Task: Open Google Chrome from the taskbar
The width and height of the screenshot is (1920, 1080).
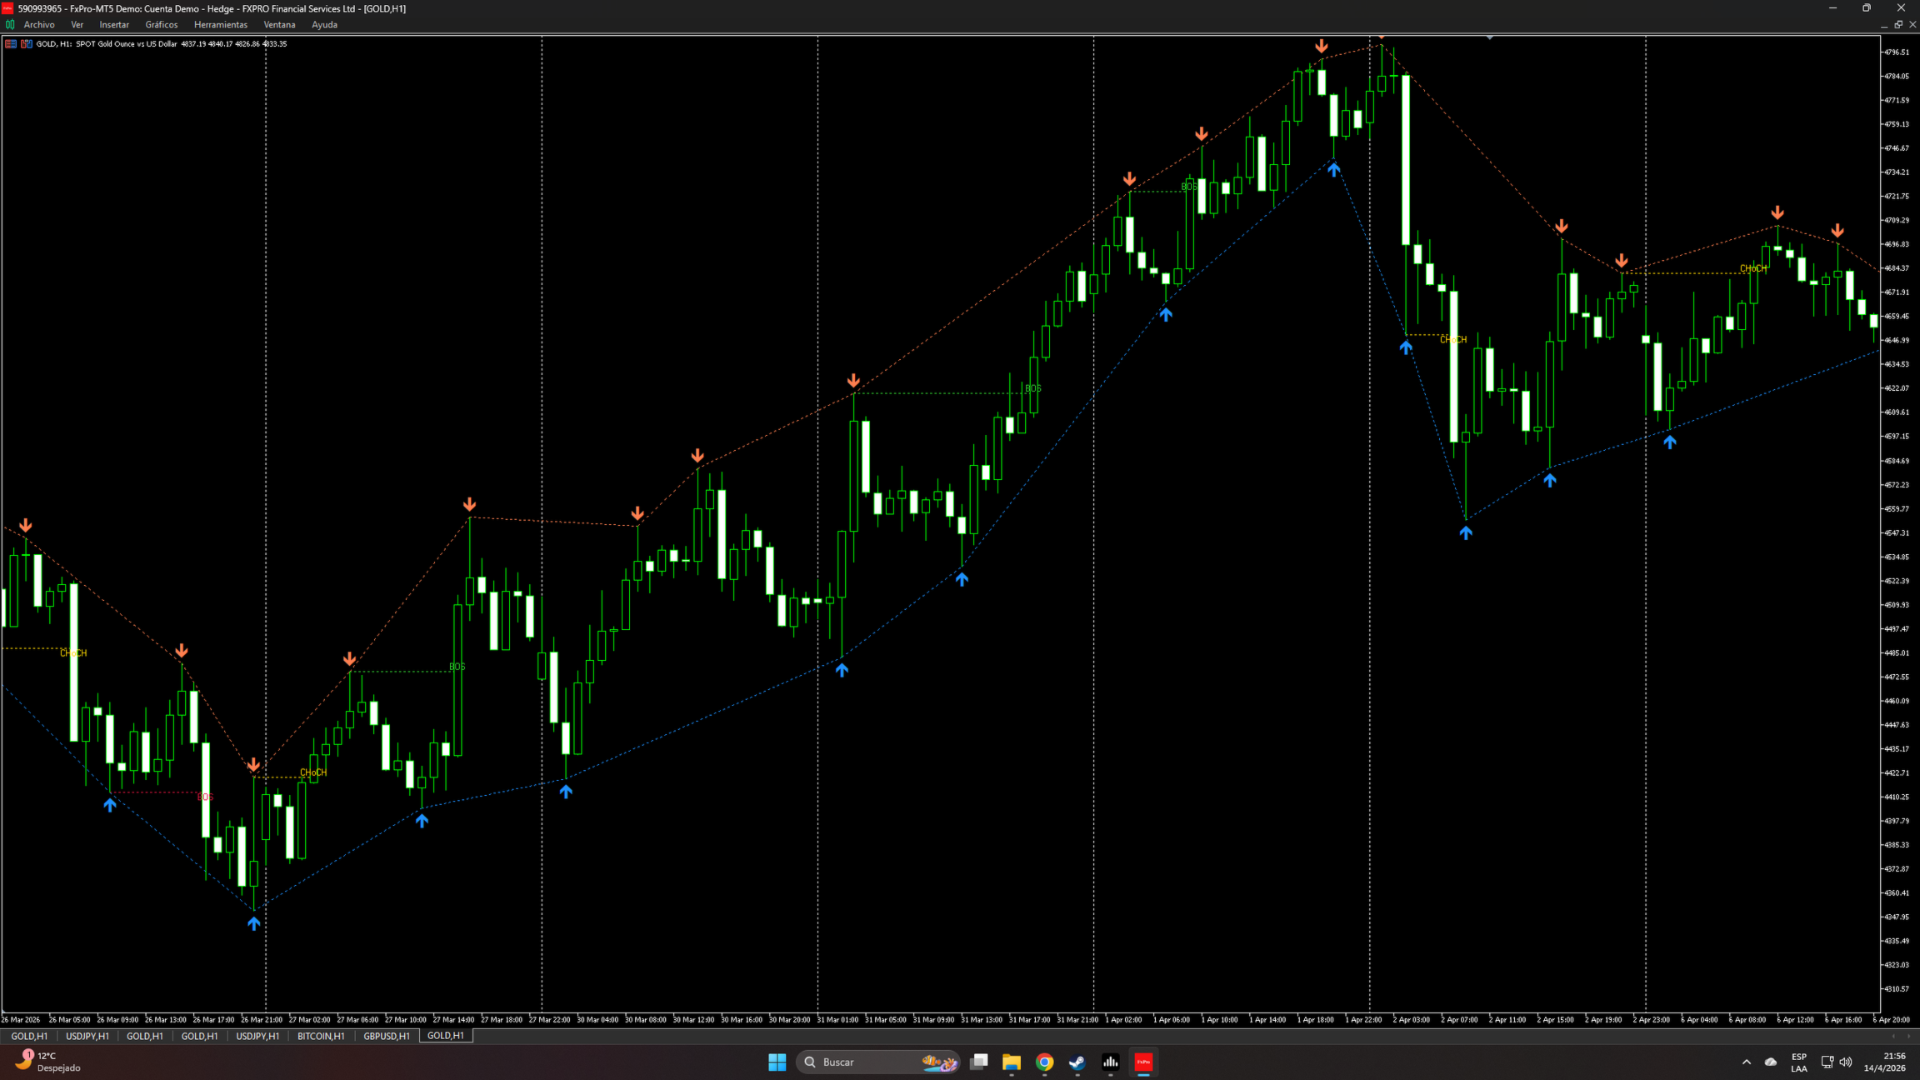Action: click(1044, 1062)
